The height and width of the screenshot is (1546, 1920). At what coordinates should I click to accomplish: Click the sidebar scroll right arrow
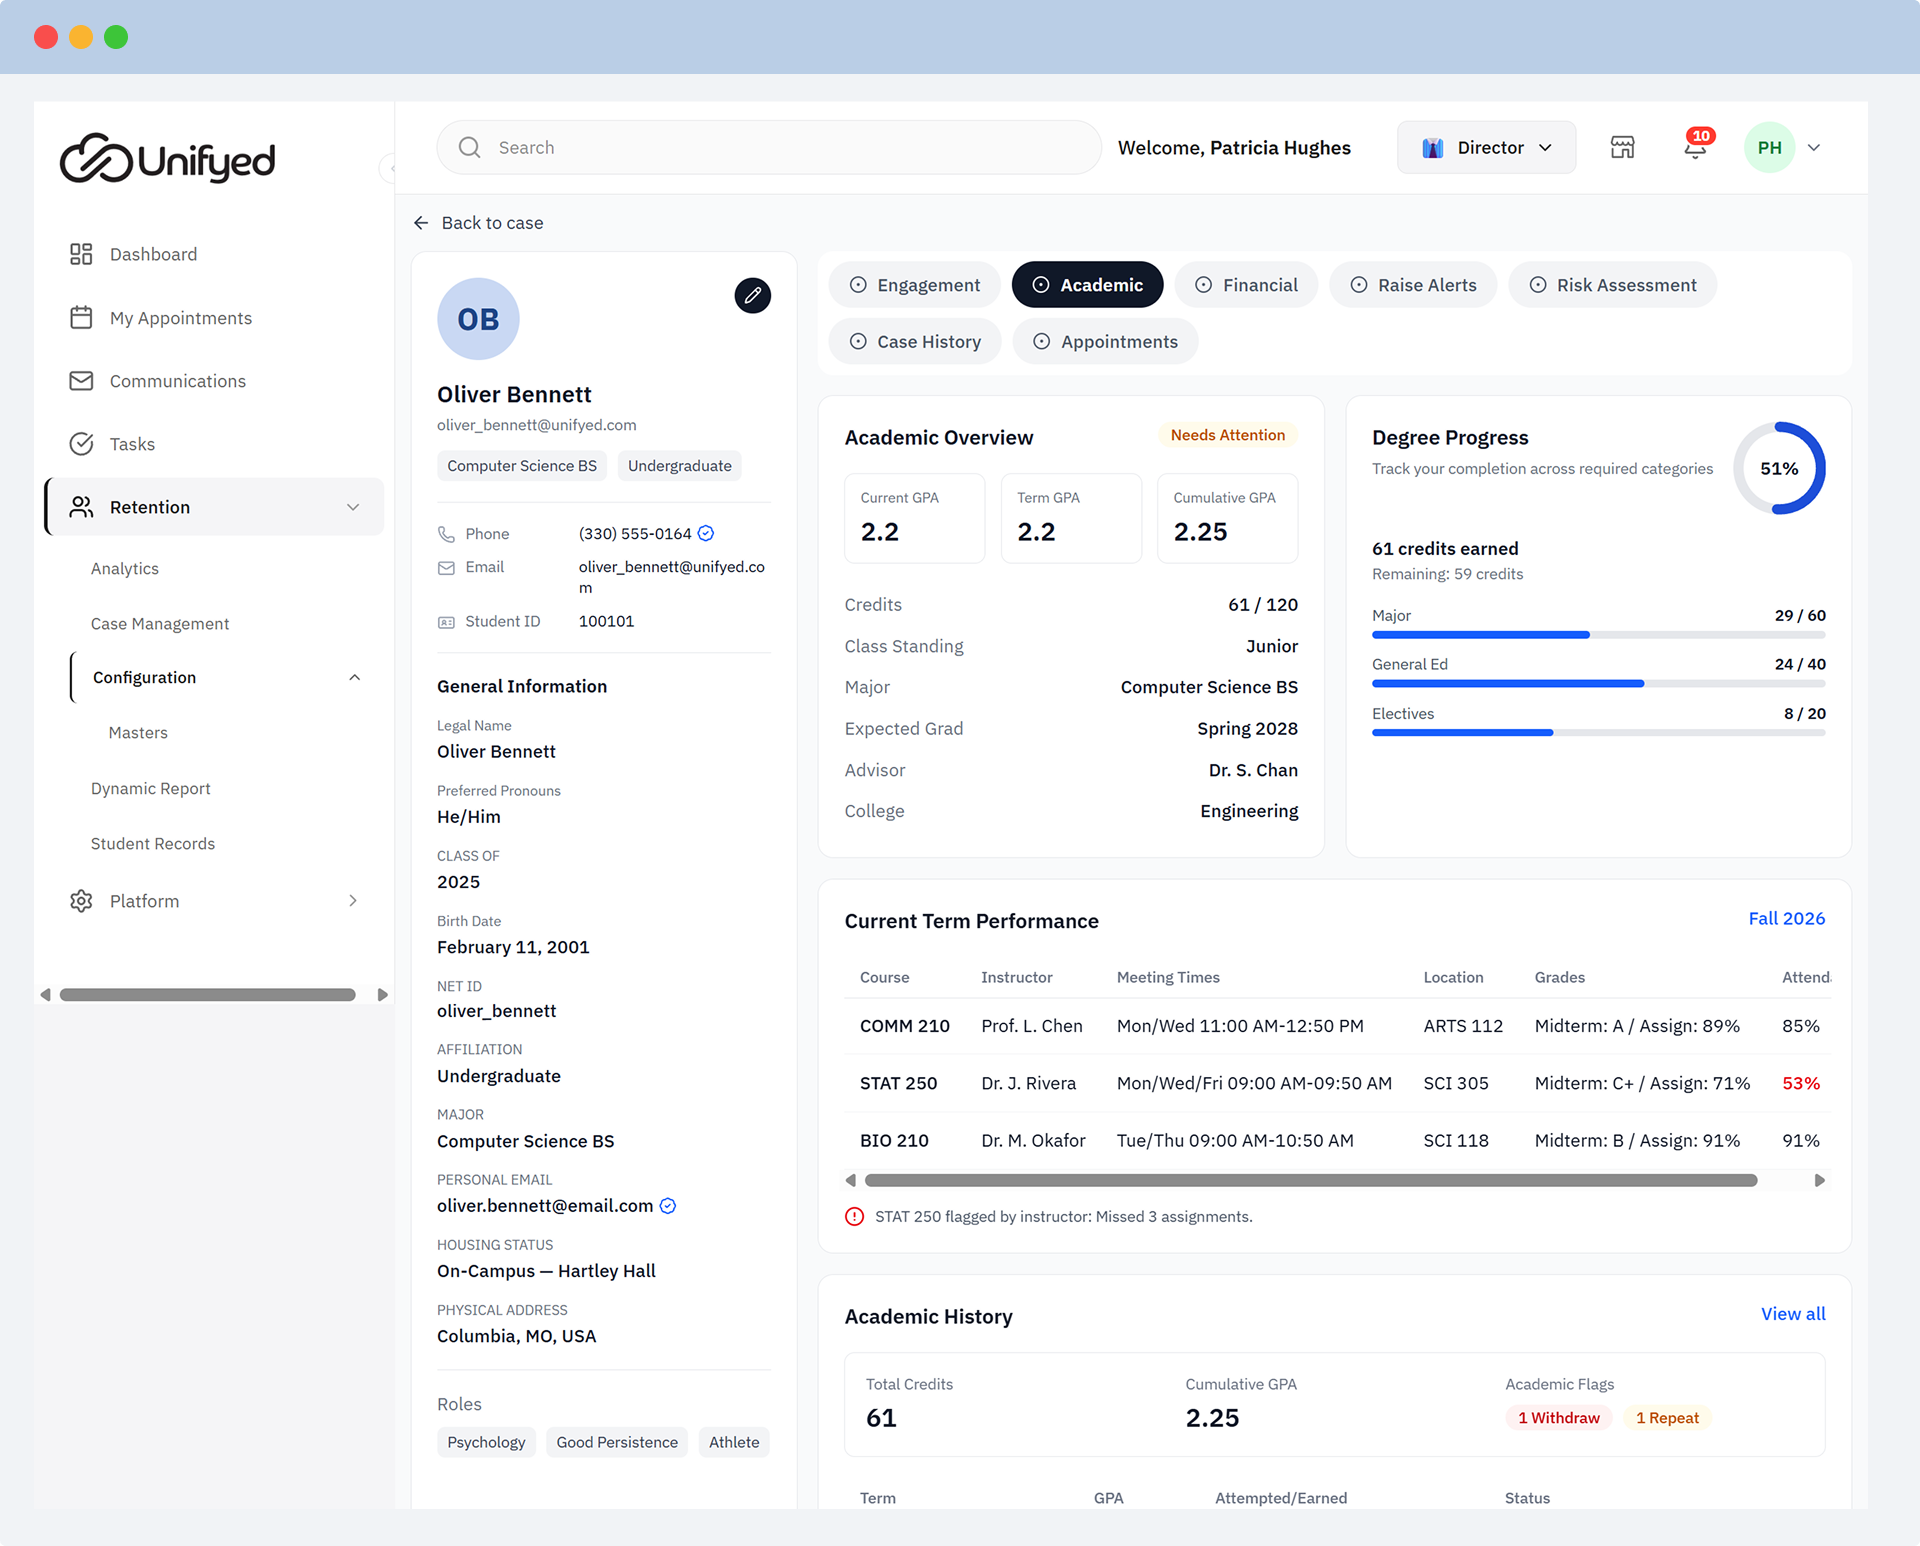pyautogui.click(x=382, y=995)
